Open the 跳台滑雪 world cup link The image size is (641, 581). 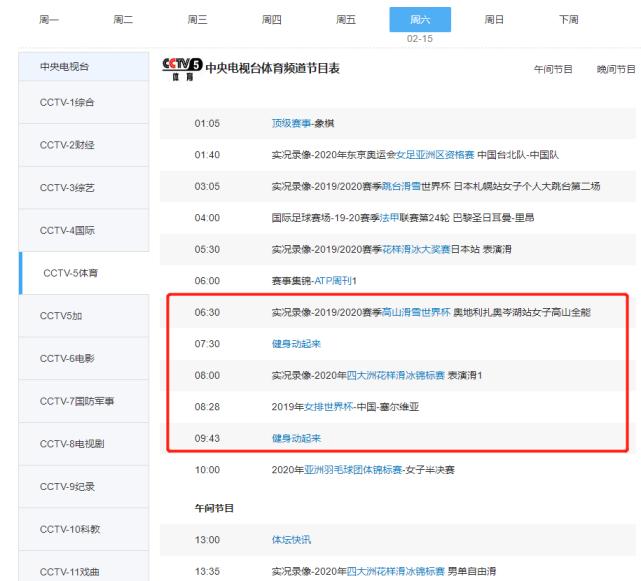pyautogui.click(x=401, y=186)
